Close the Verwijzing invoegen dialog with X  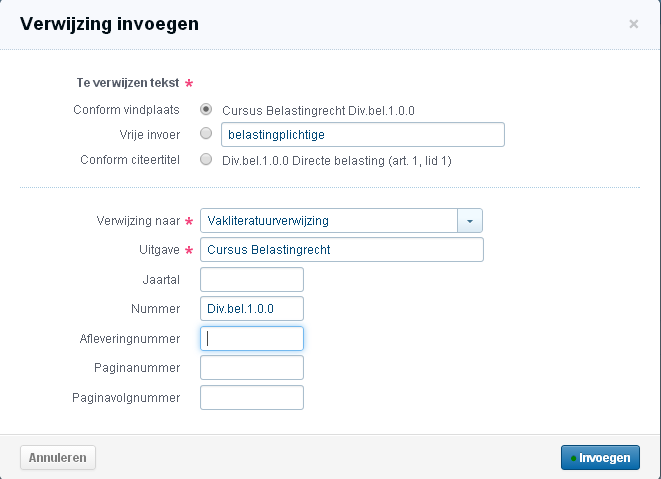(633, 24)
